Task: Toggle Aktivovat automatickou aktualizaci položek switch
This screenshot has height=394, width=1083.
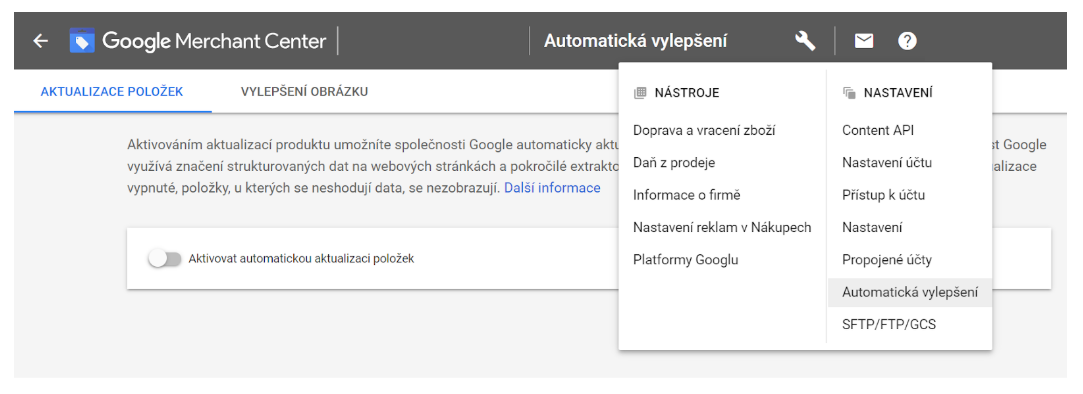Action: point(164,259)
